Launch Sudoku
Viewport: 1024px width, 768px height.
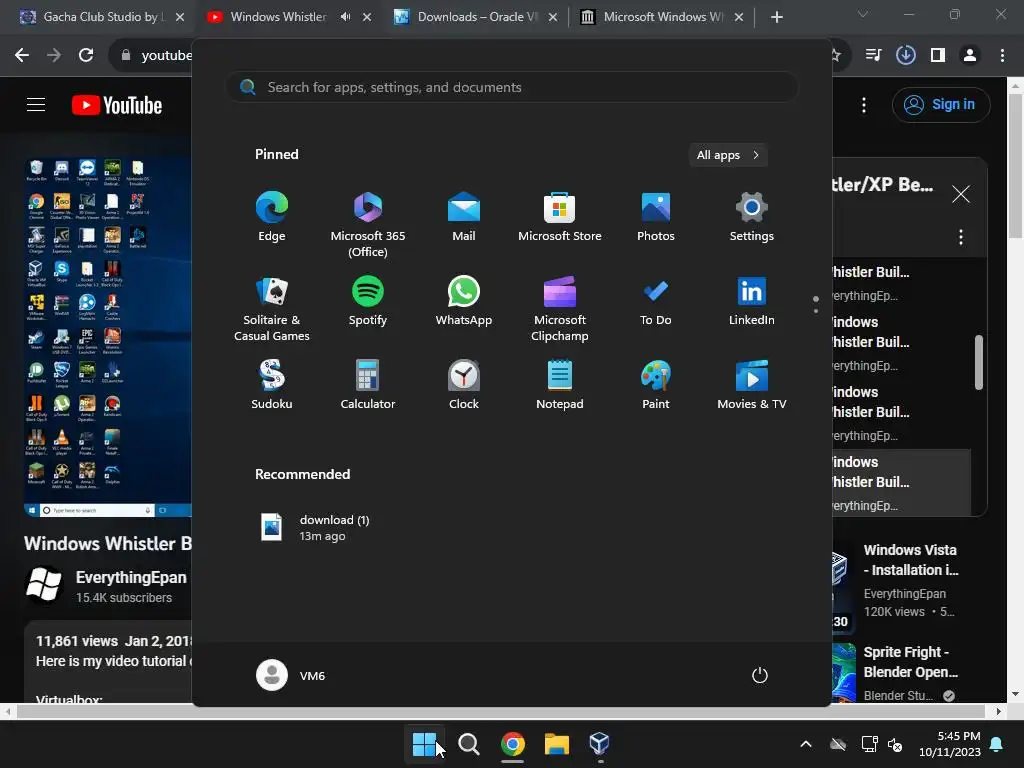(x=272, y=385)
